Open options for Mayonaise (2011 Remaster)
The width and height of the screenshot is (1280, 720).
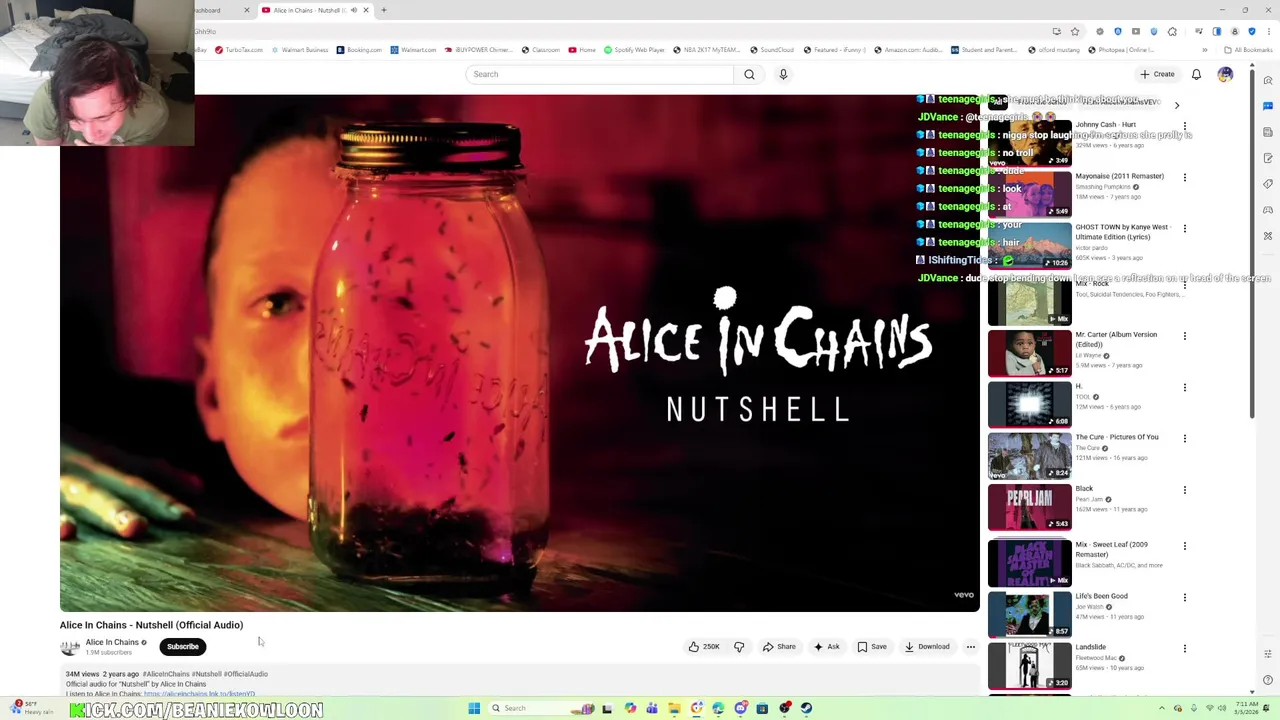tap(1185, 178)
